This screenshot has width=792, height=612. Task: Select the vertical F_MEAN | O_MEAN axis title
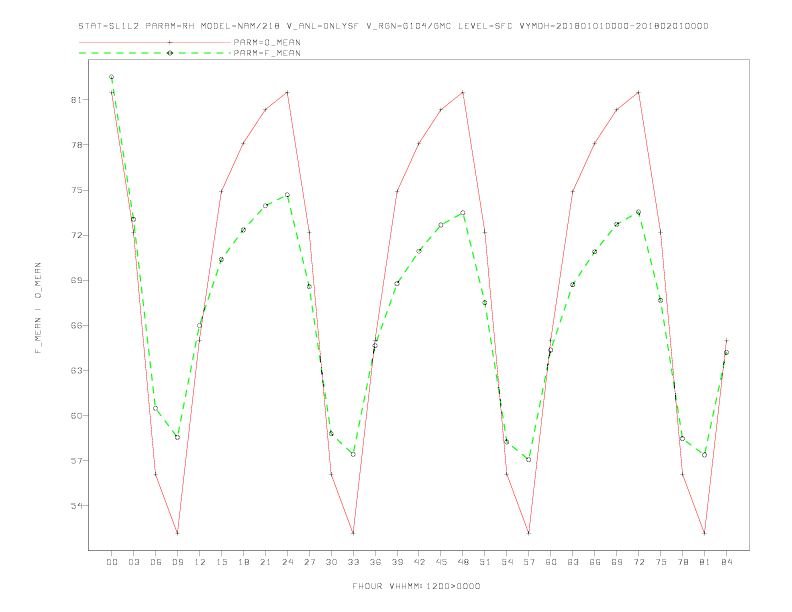pos(38,308)
